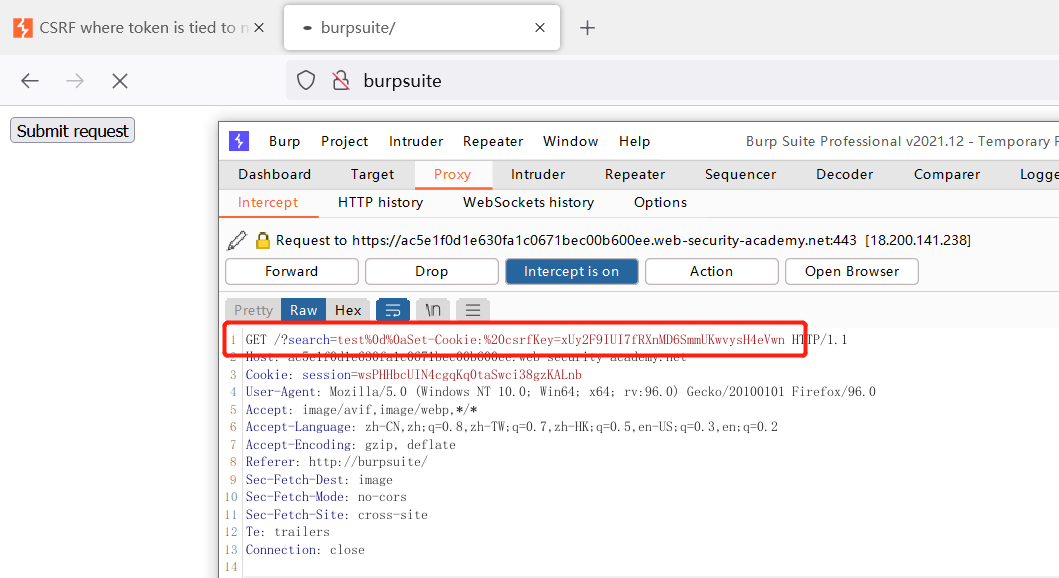
Task: Switch to the Pretty view
Action: pos(253,310)
